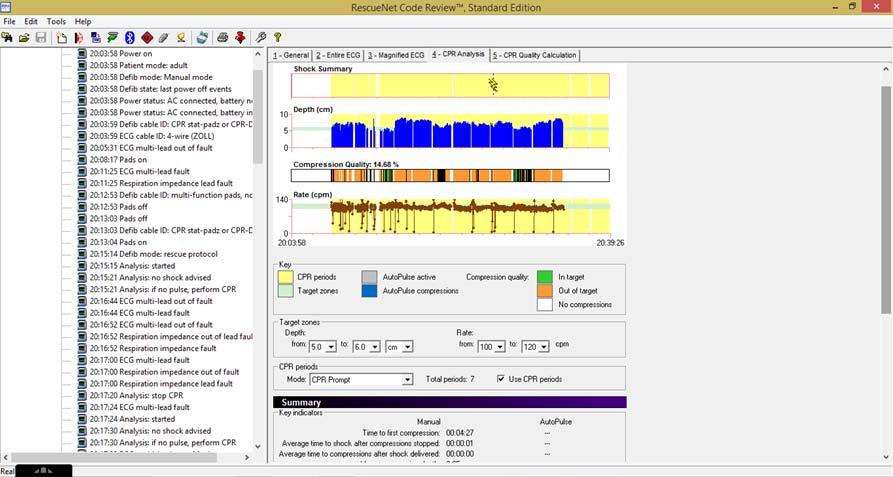The width and height of the screenshot is (893, 477).
Task: Click the blue device download icon
Action: coord(96,38)
